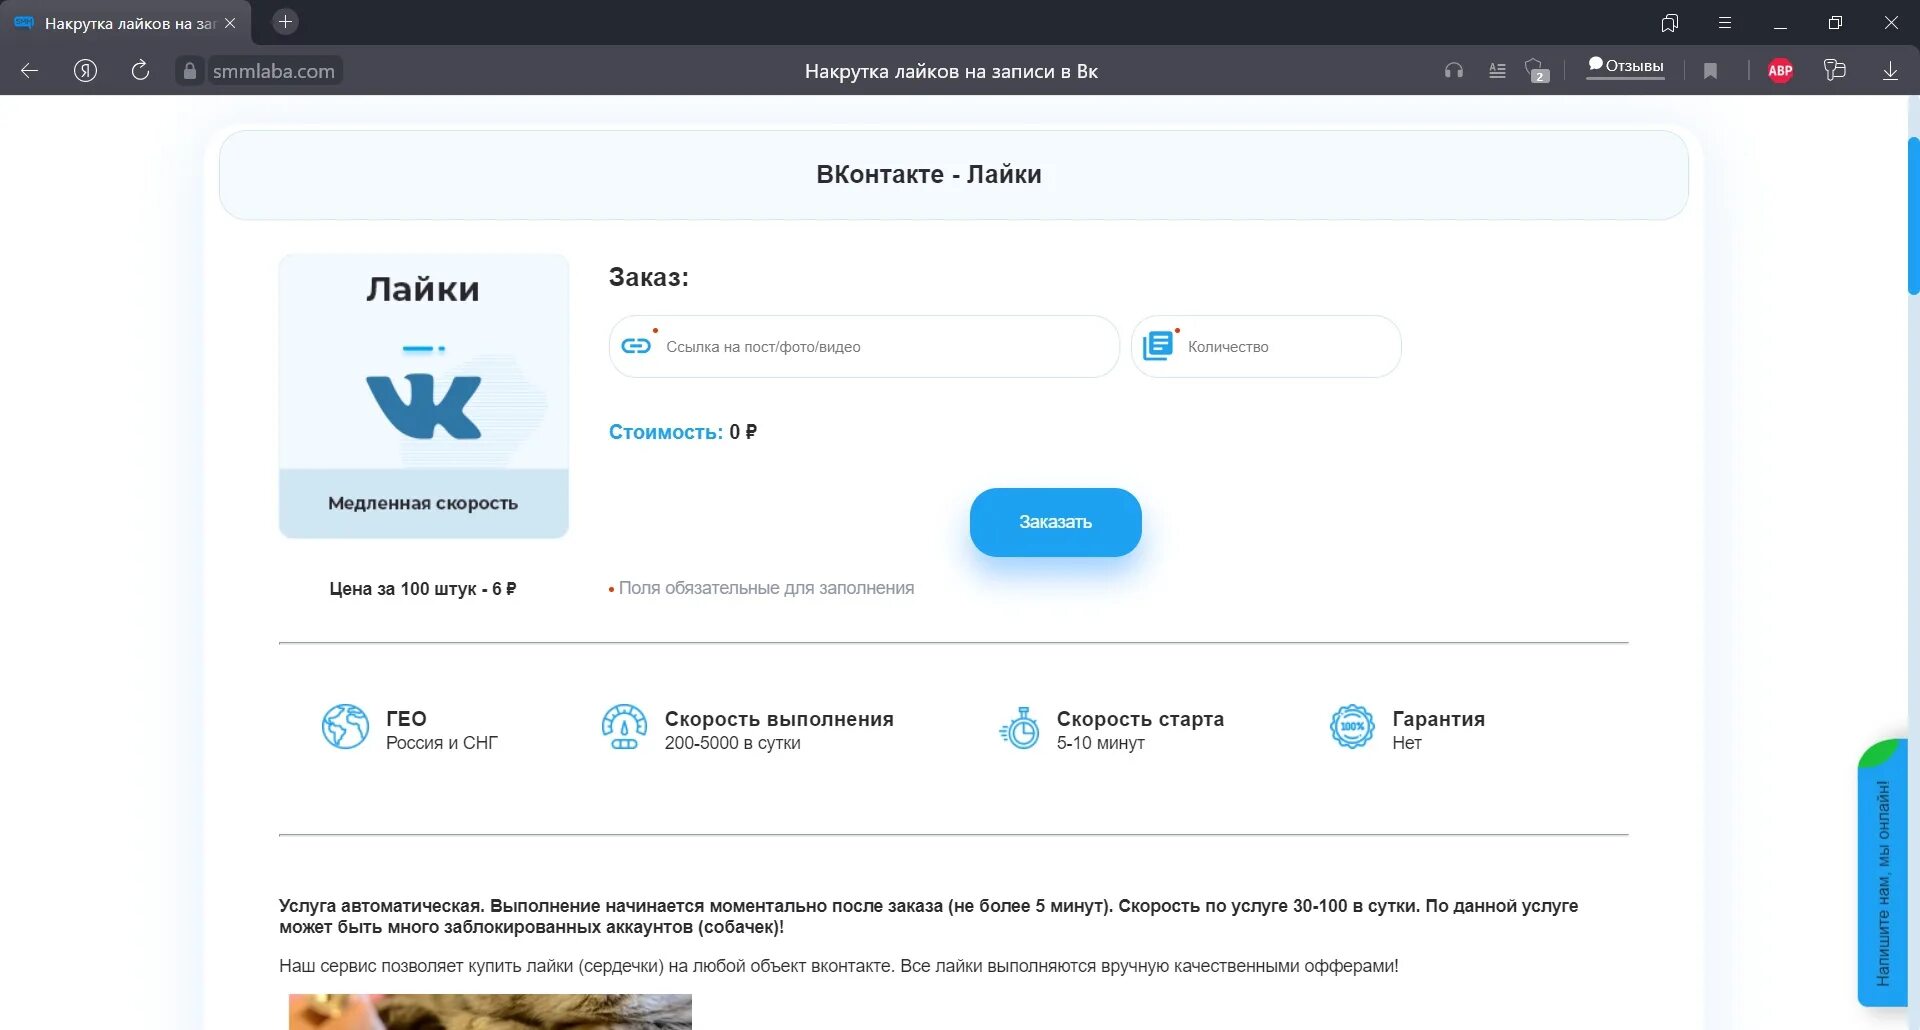Click the Количество quantity field
Screen dimensions: 1920x1030
click(1266, 347)
